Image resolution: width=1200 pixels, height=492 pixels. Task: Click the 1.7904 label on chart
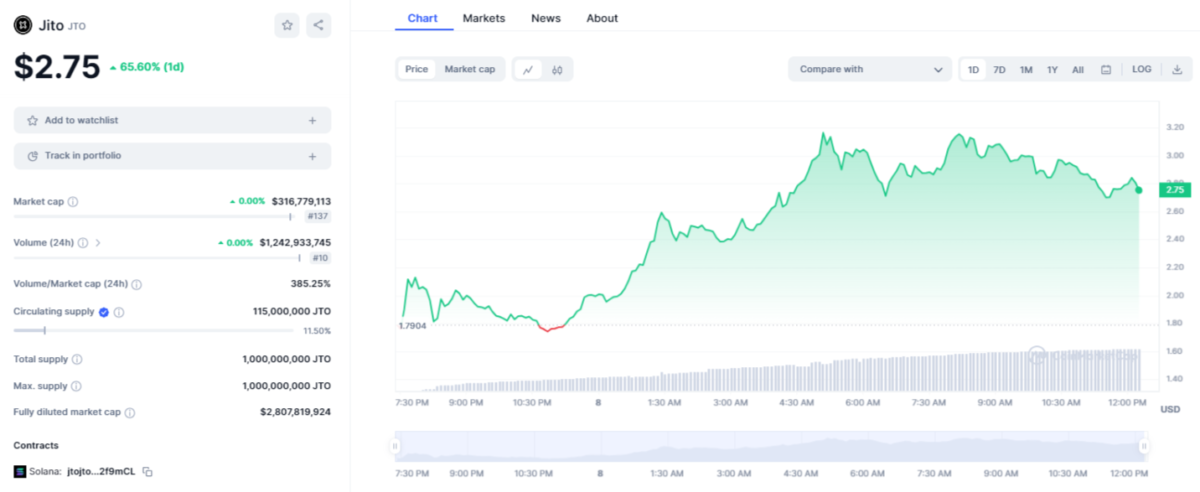pyautogui.click(x=412, y=325)
